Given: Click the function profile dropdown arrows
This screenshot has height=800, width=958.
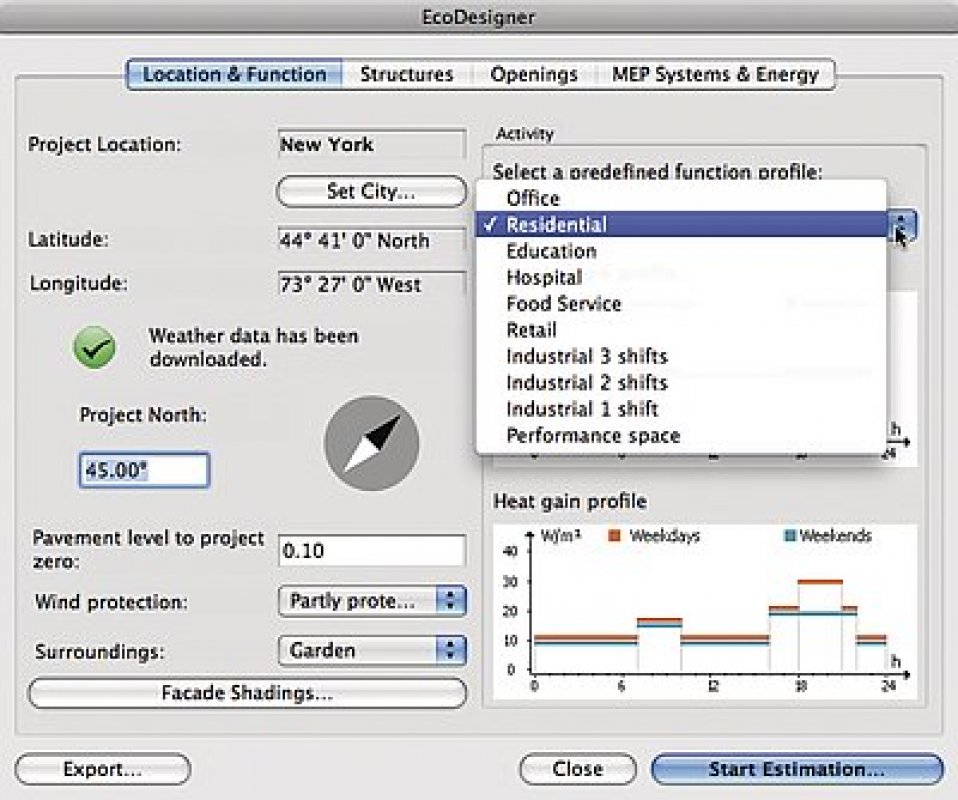Looking at the screenshot, I should tap(902, 224).
